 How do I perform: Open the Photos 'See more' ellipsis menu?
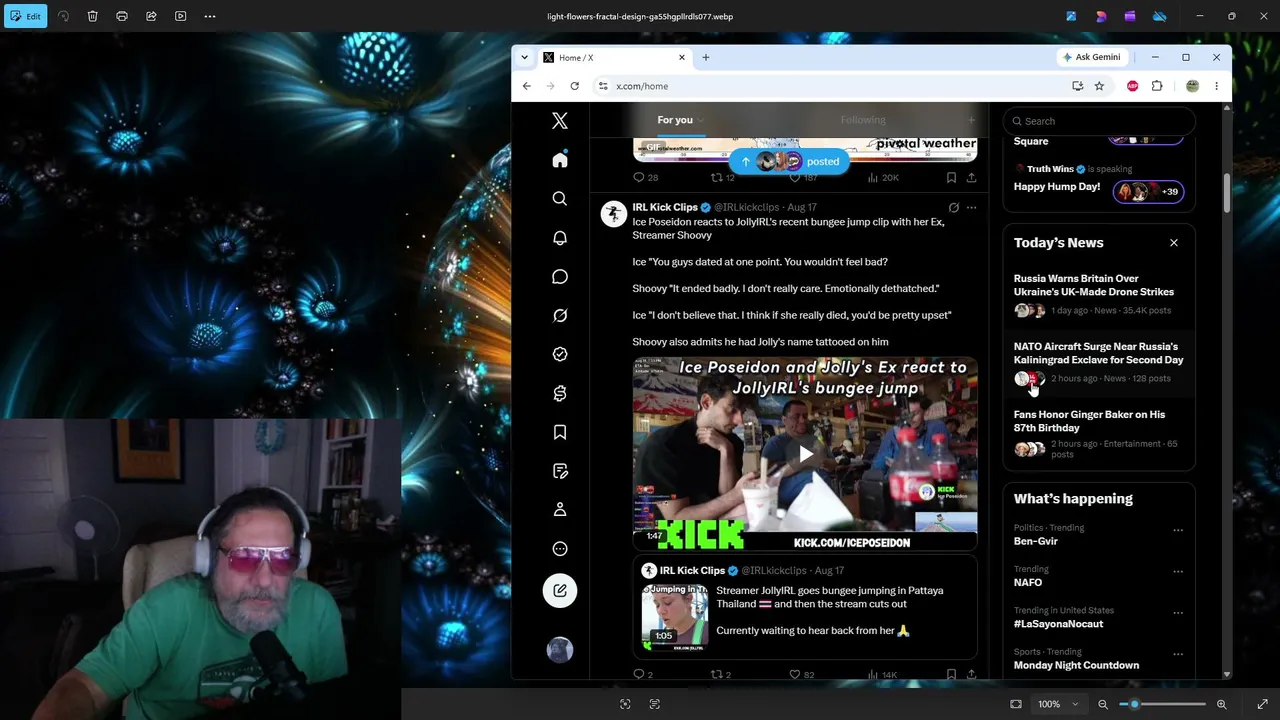pos(210,16)
